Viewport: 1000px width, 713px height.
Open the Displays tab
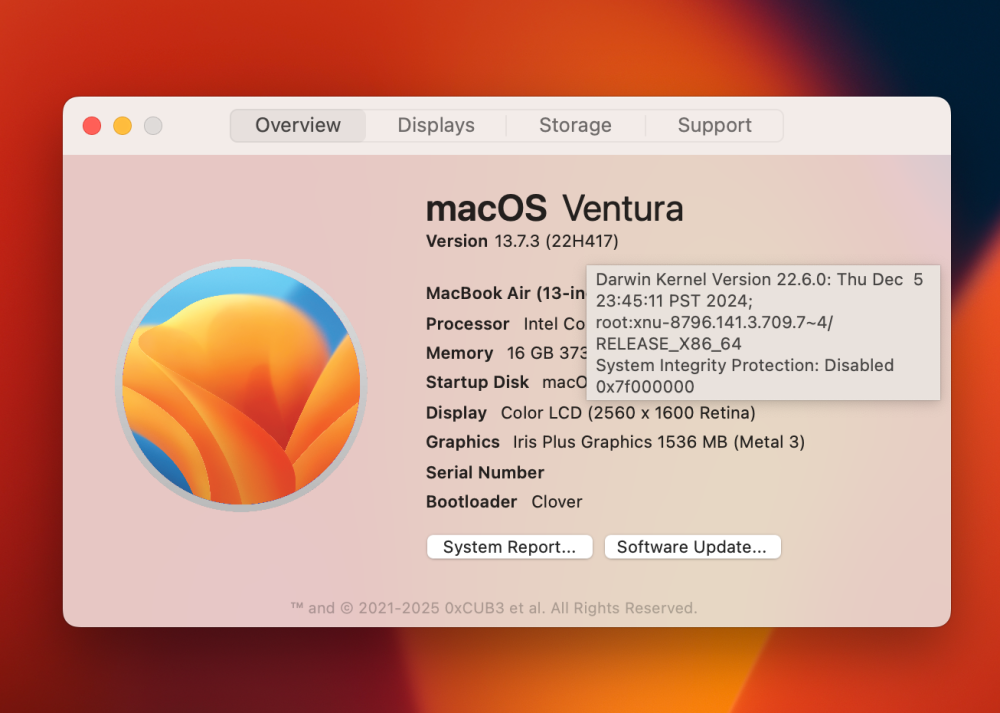click(436, 125)
